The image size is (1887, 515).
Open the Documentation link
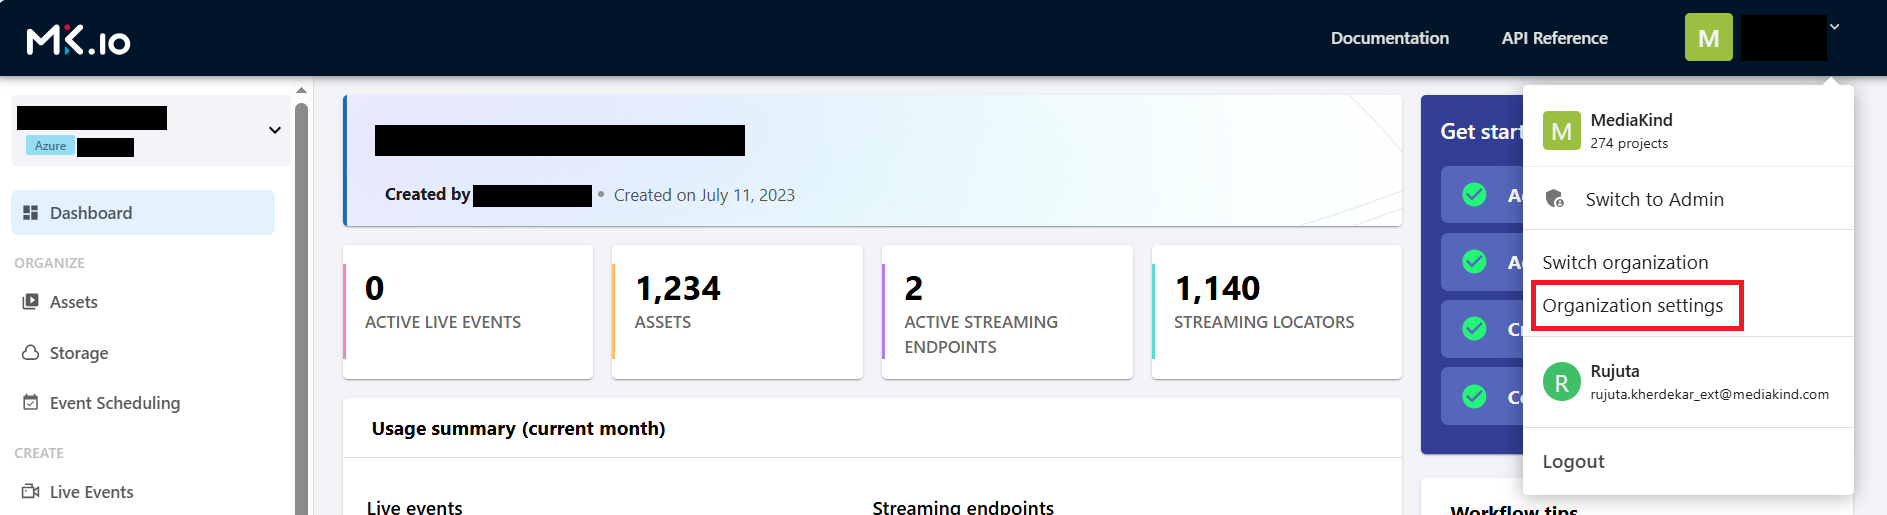point(1389,38)
